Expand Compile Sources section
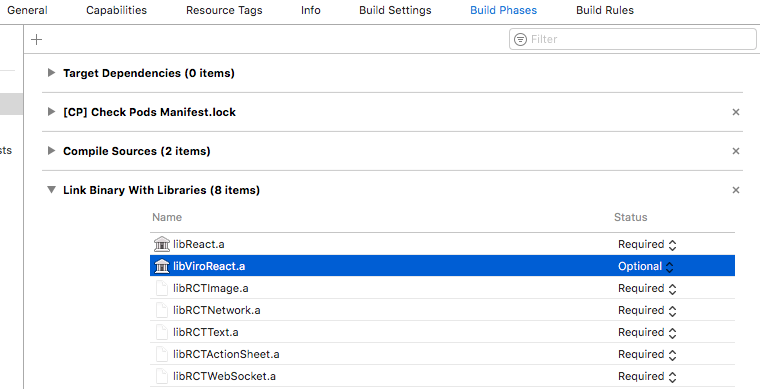The width and height of the screenshot is (760, 389). [x=51, y=151]
